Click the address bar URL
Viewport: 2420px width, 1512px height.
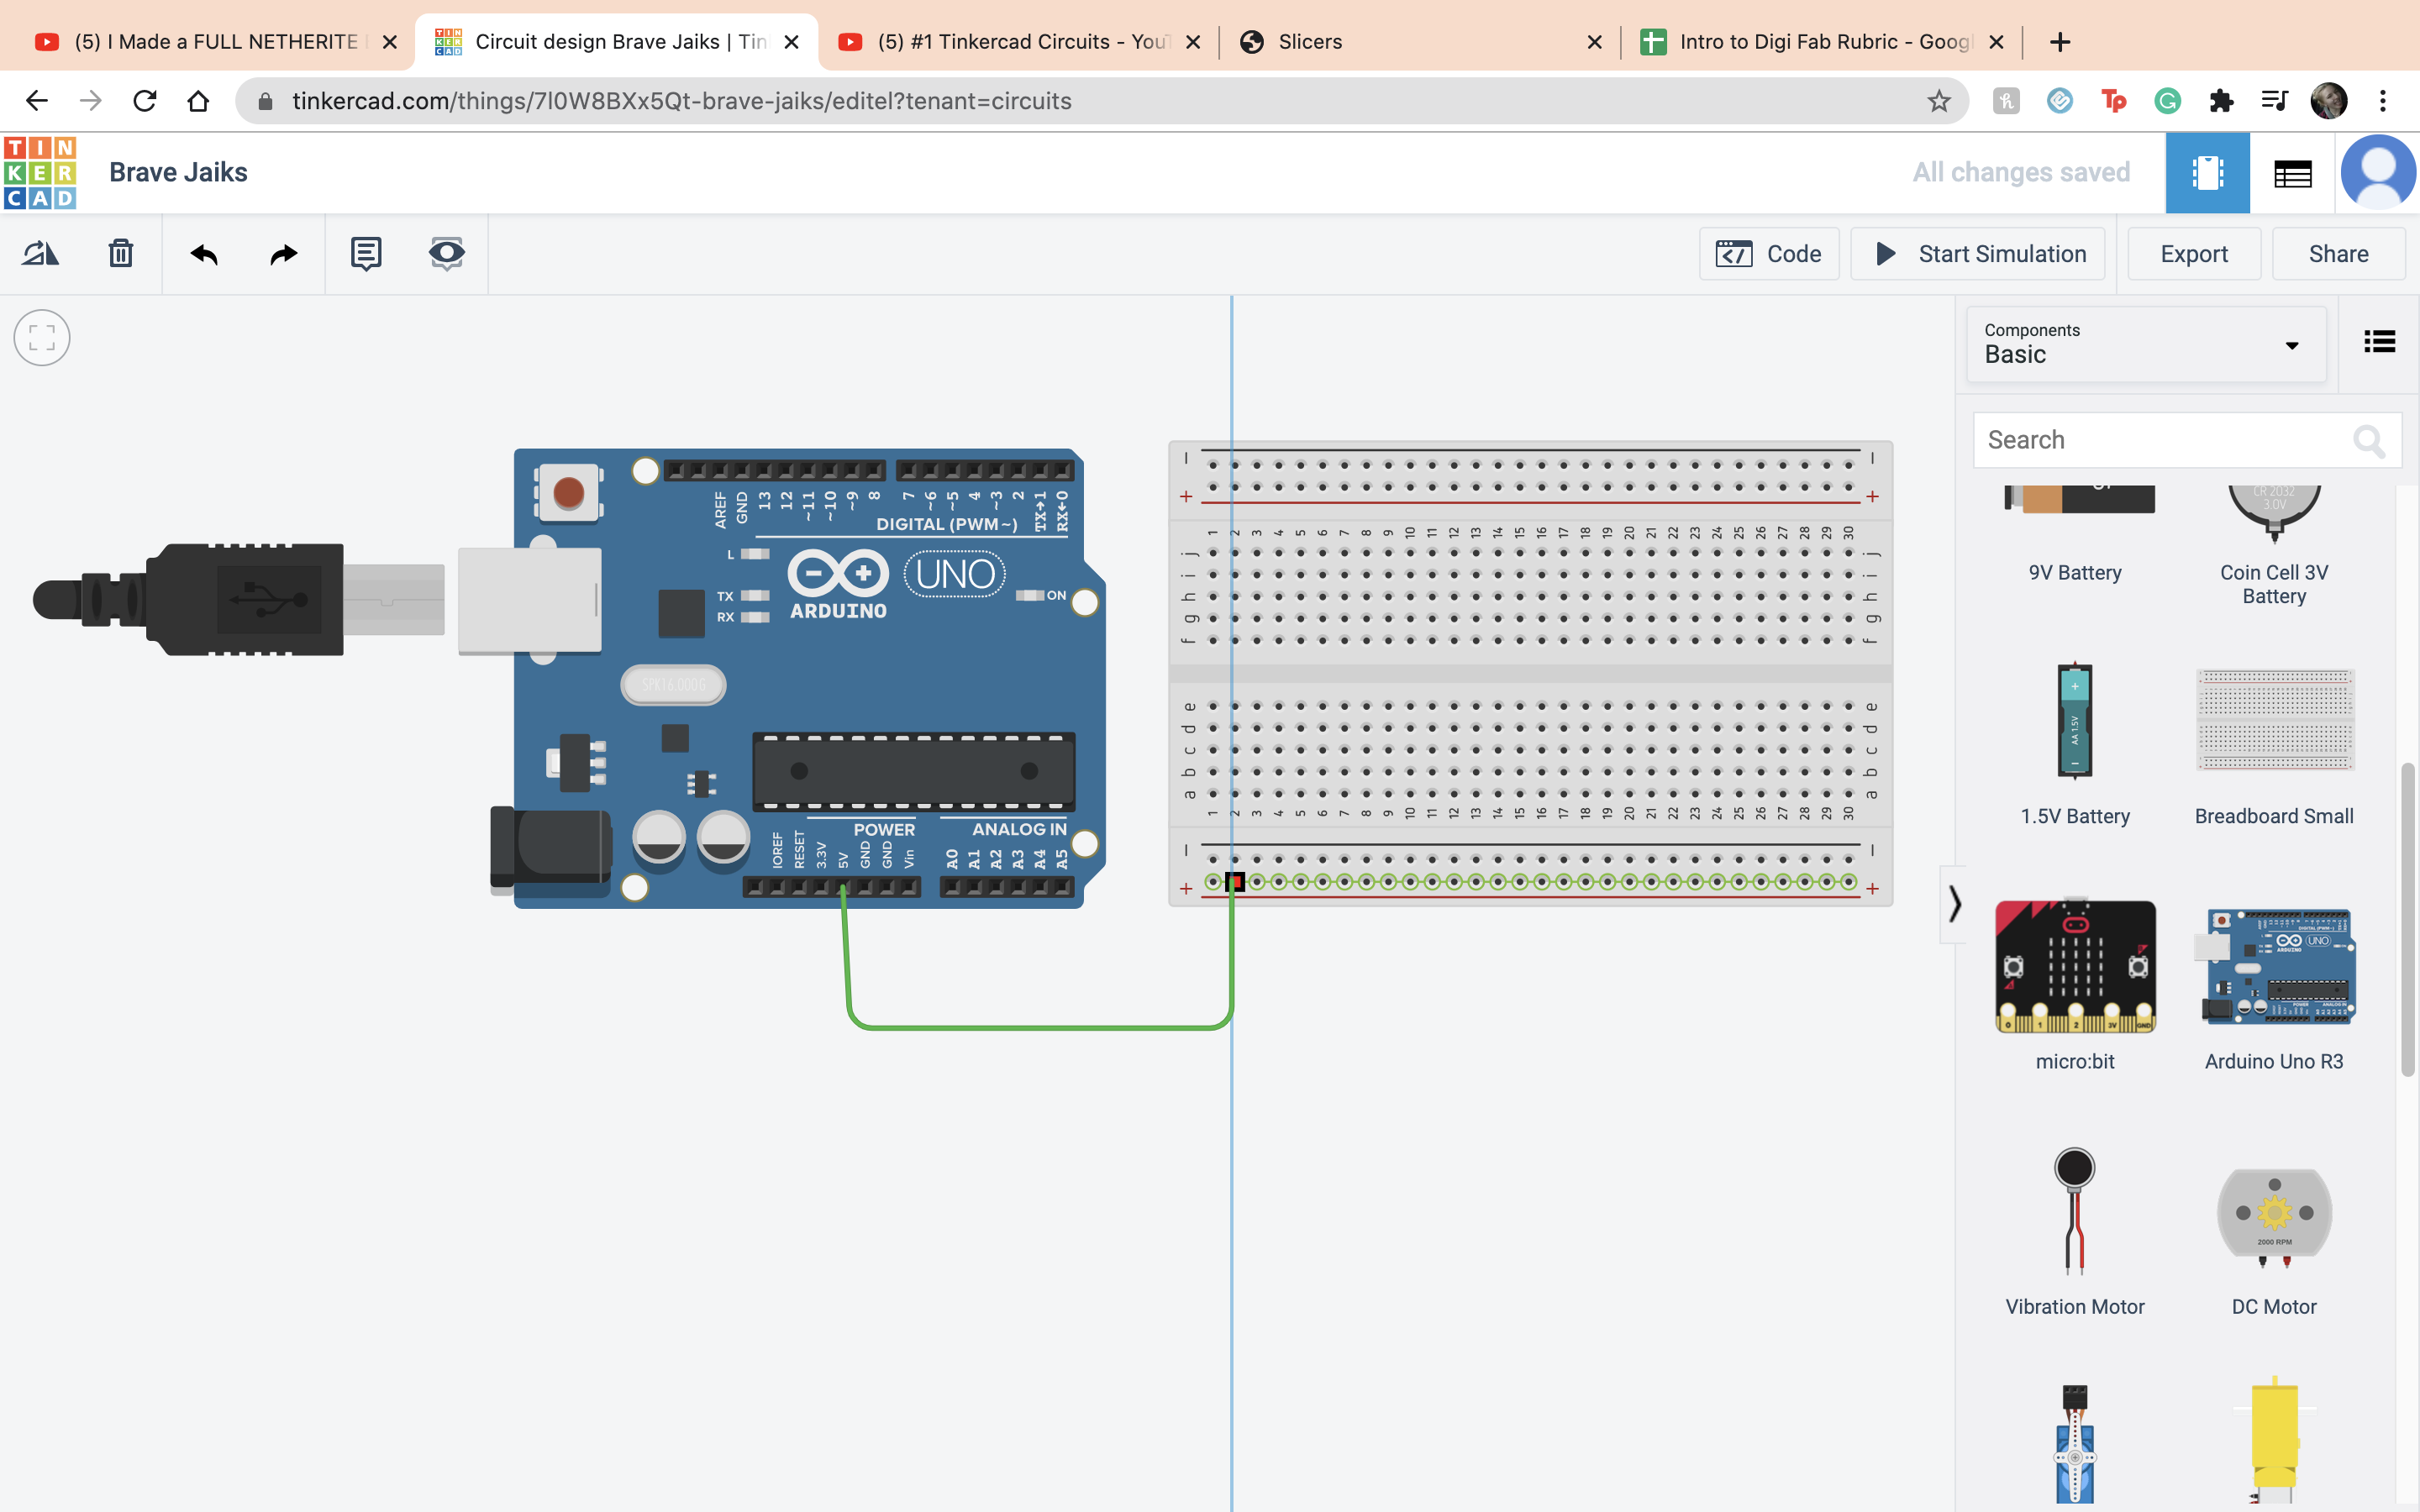pos(681,101)
